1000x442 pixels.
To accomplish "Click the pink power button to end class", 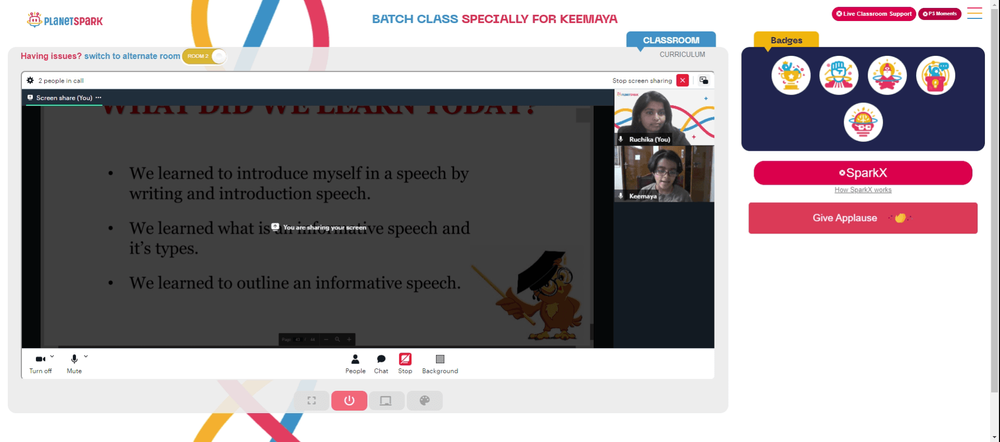I will click(349, 401).
